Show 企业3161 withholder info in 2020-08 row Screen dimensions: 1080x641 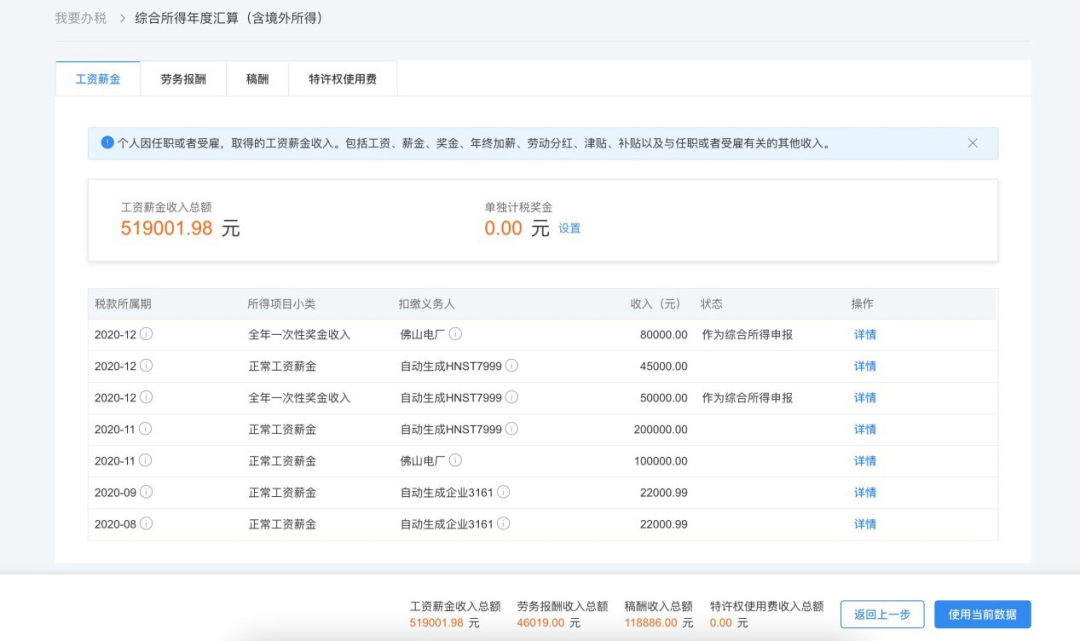503,524
